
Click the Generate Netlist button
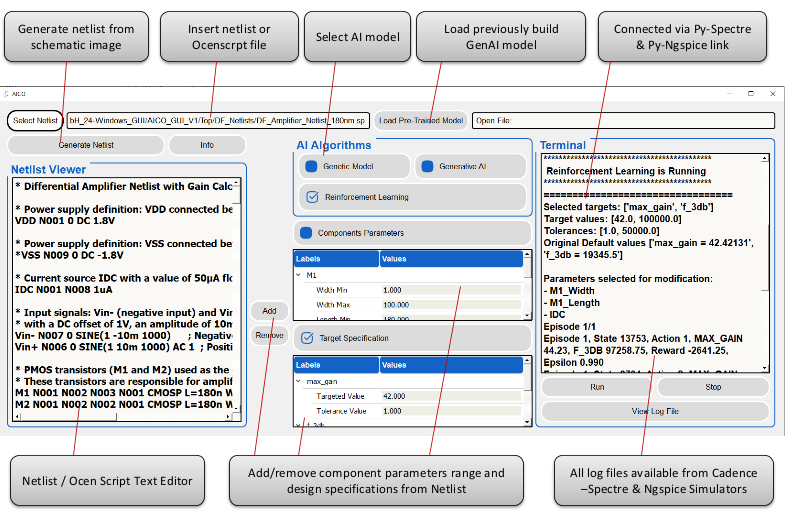[86, 145]
